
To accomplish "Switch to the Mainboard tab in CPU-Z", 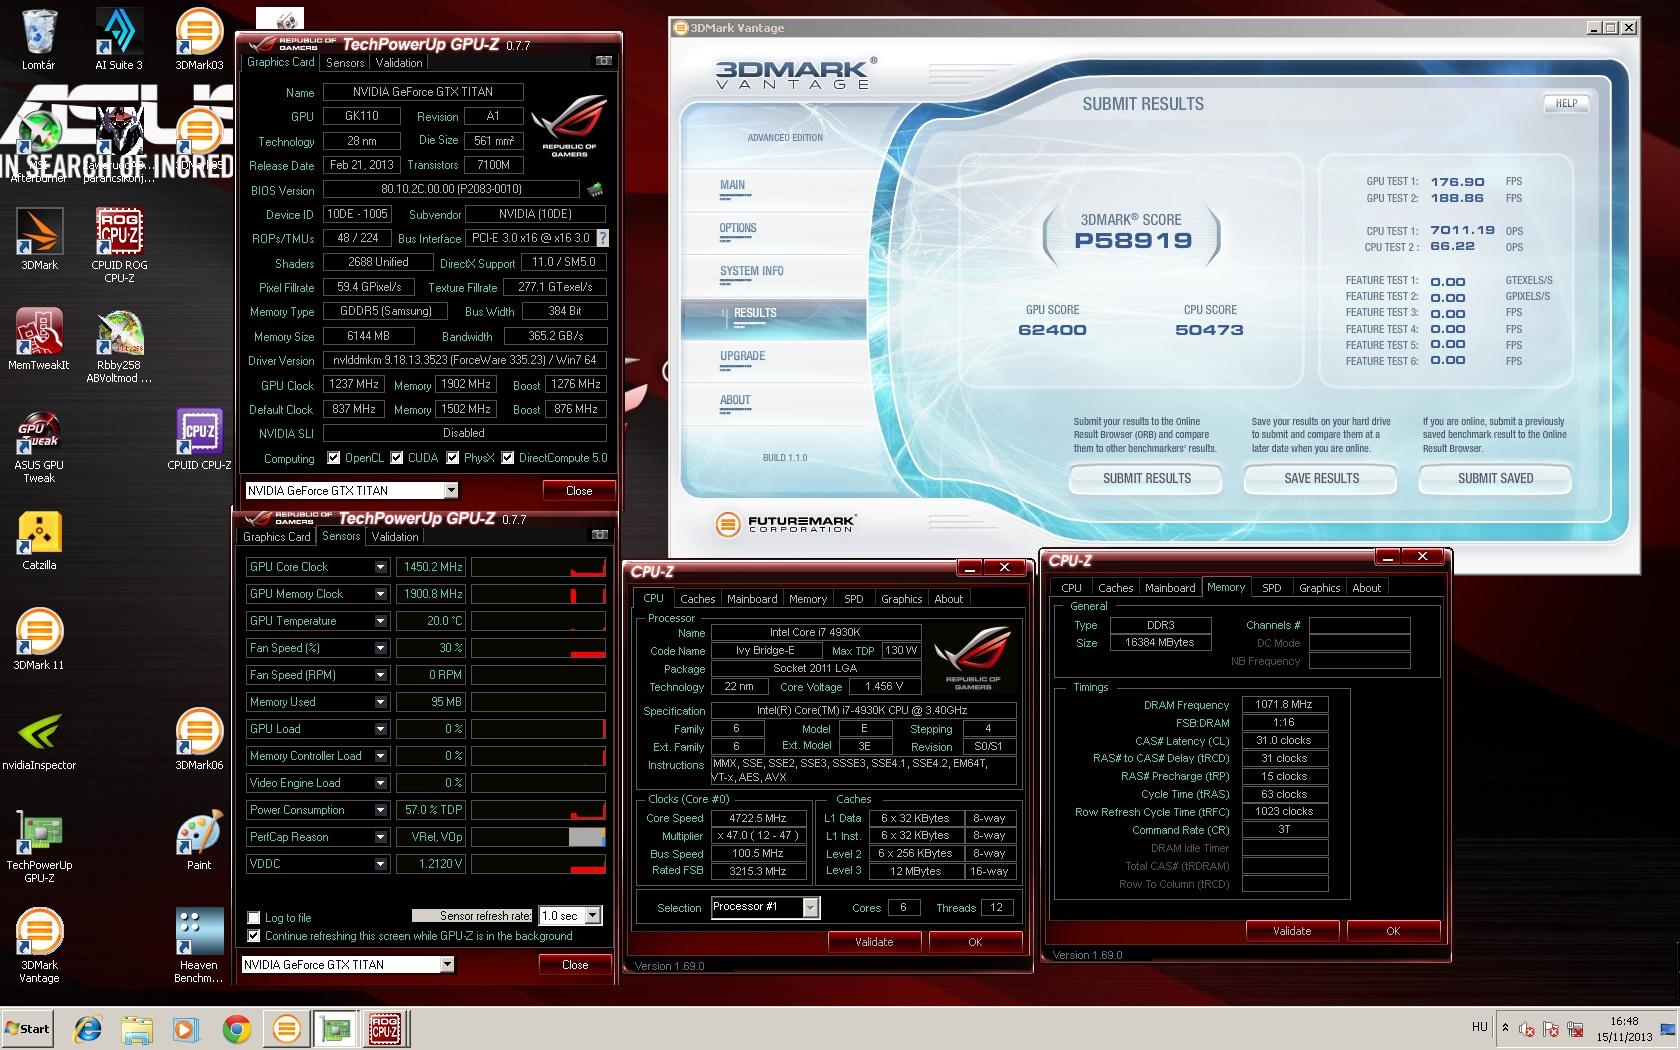I will (752, 599).
